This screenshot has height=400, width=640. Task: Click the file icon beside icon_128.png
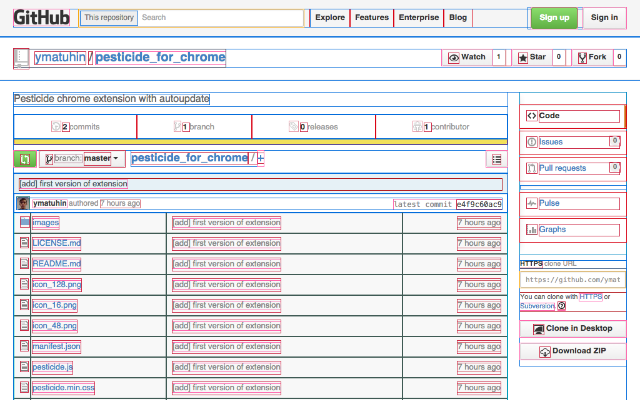[24, 284]
